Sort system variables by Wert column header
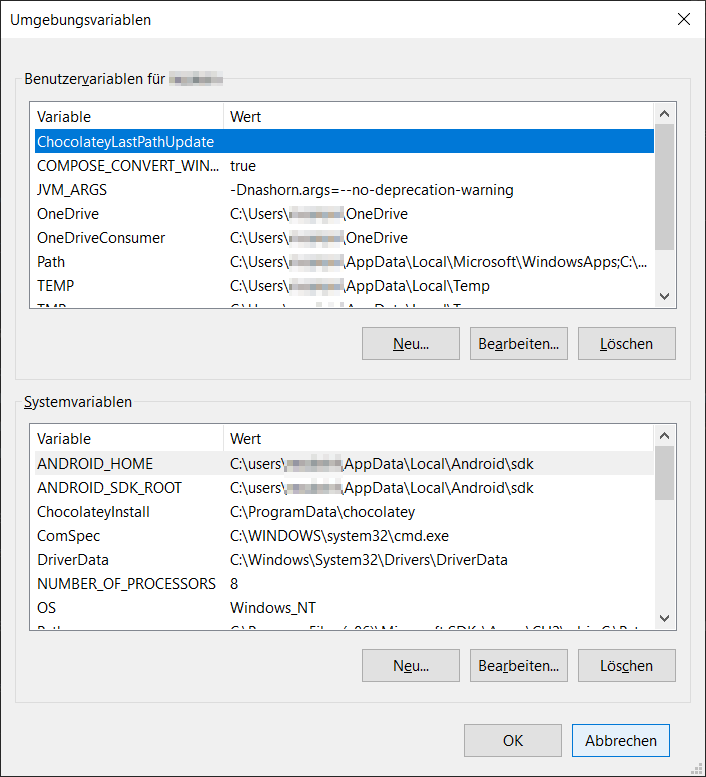706x777 pixels. pyautogui.click(x=438, y=439)
